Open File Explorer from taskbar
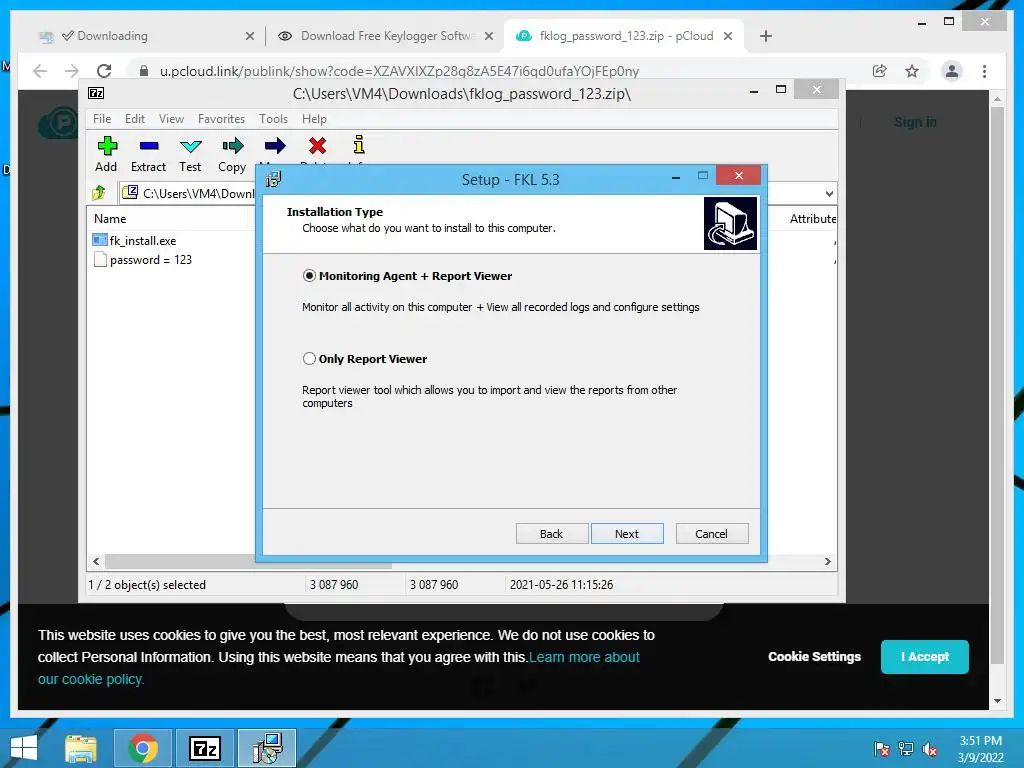 pyautogui.click(x=81, y=748)
